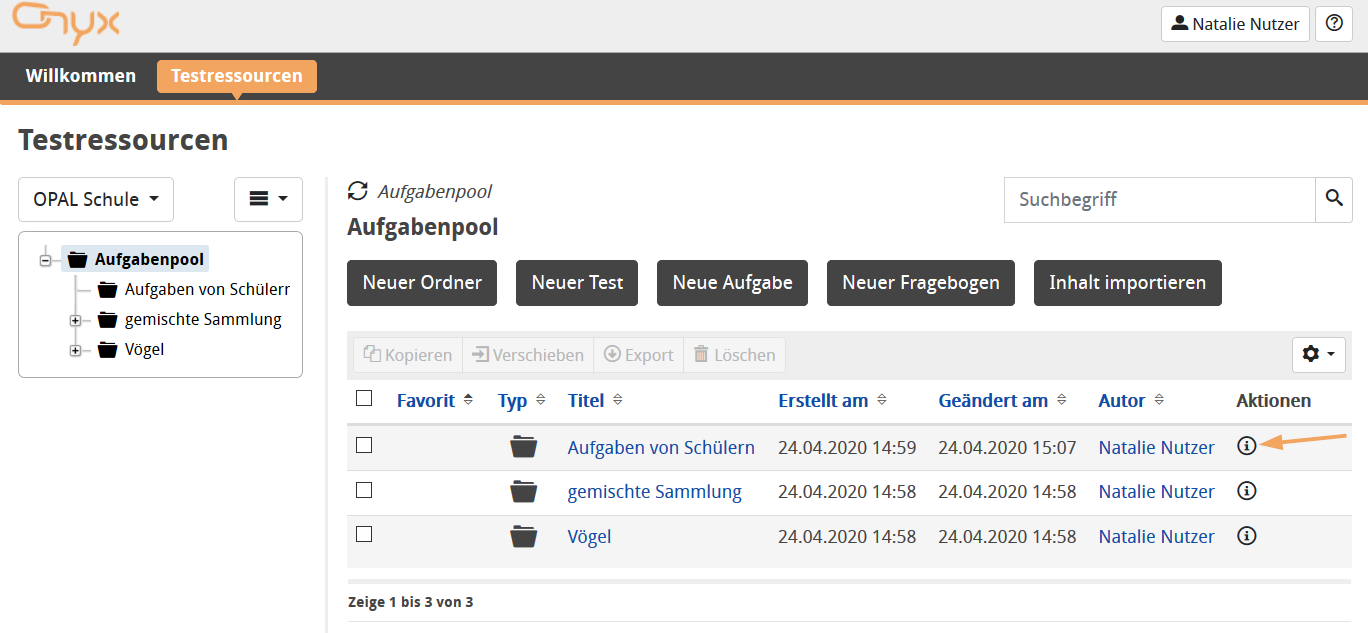This screenshot has width=1368, height=633.
Task: Click the Neuer Test button
Action: 577,283
